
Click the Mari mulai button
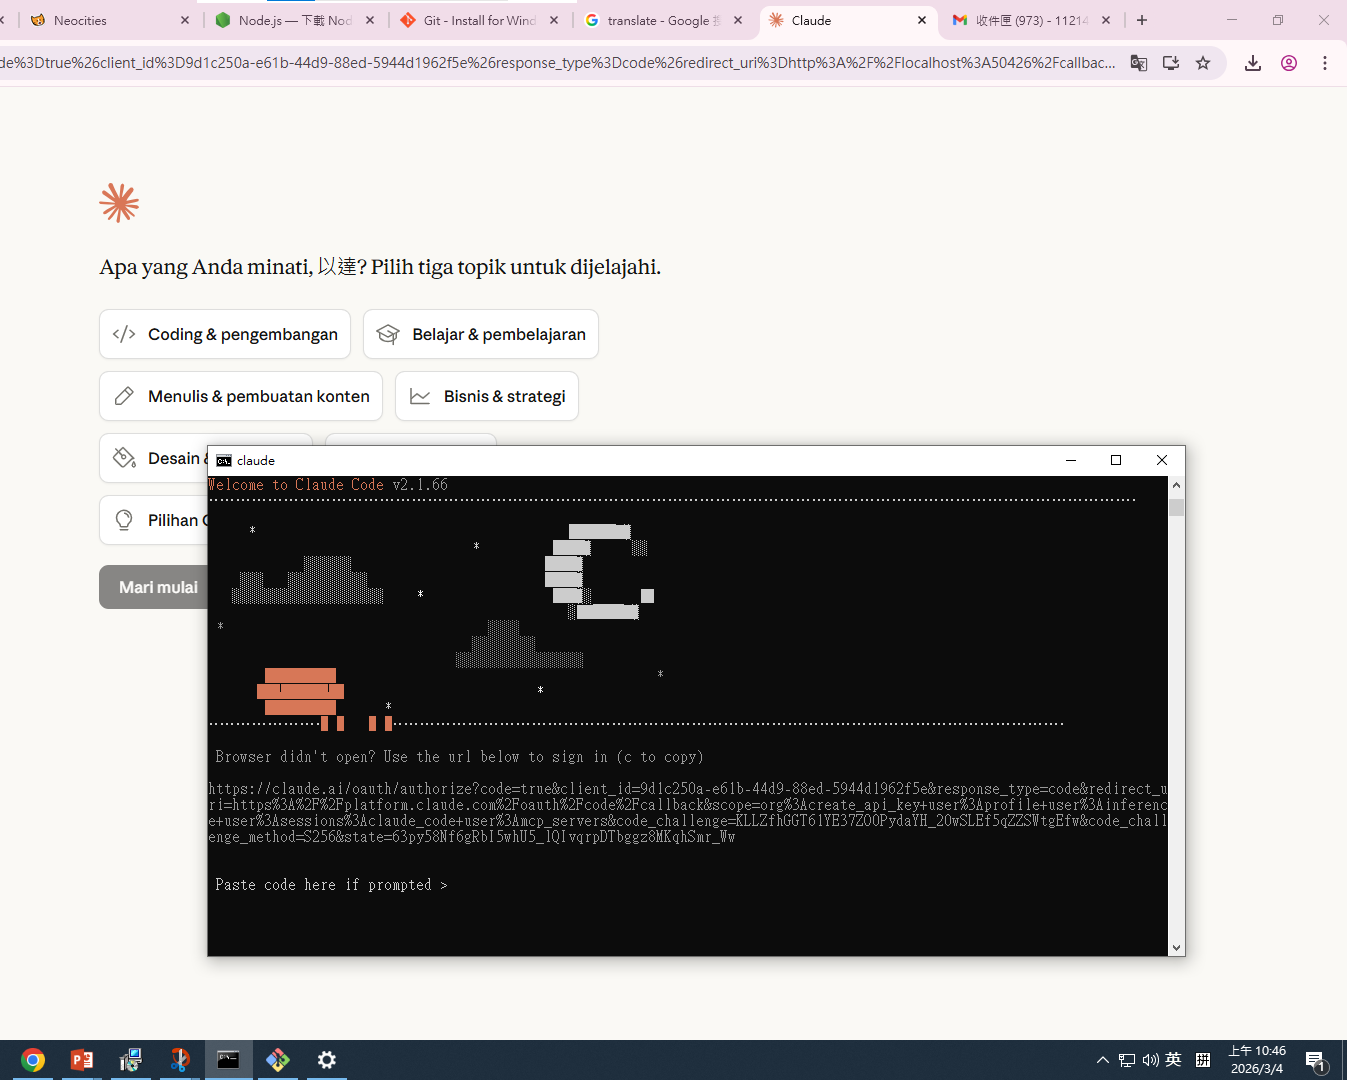[155, 587]
